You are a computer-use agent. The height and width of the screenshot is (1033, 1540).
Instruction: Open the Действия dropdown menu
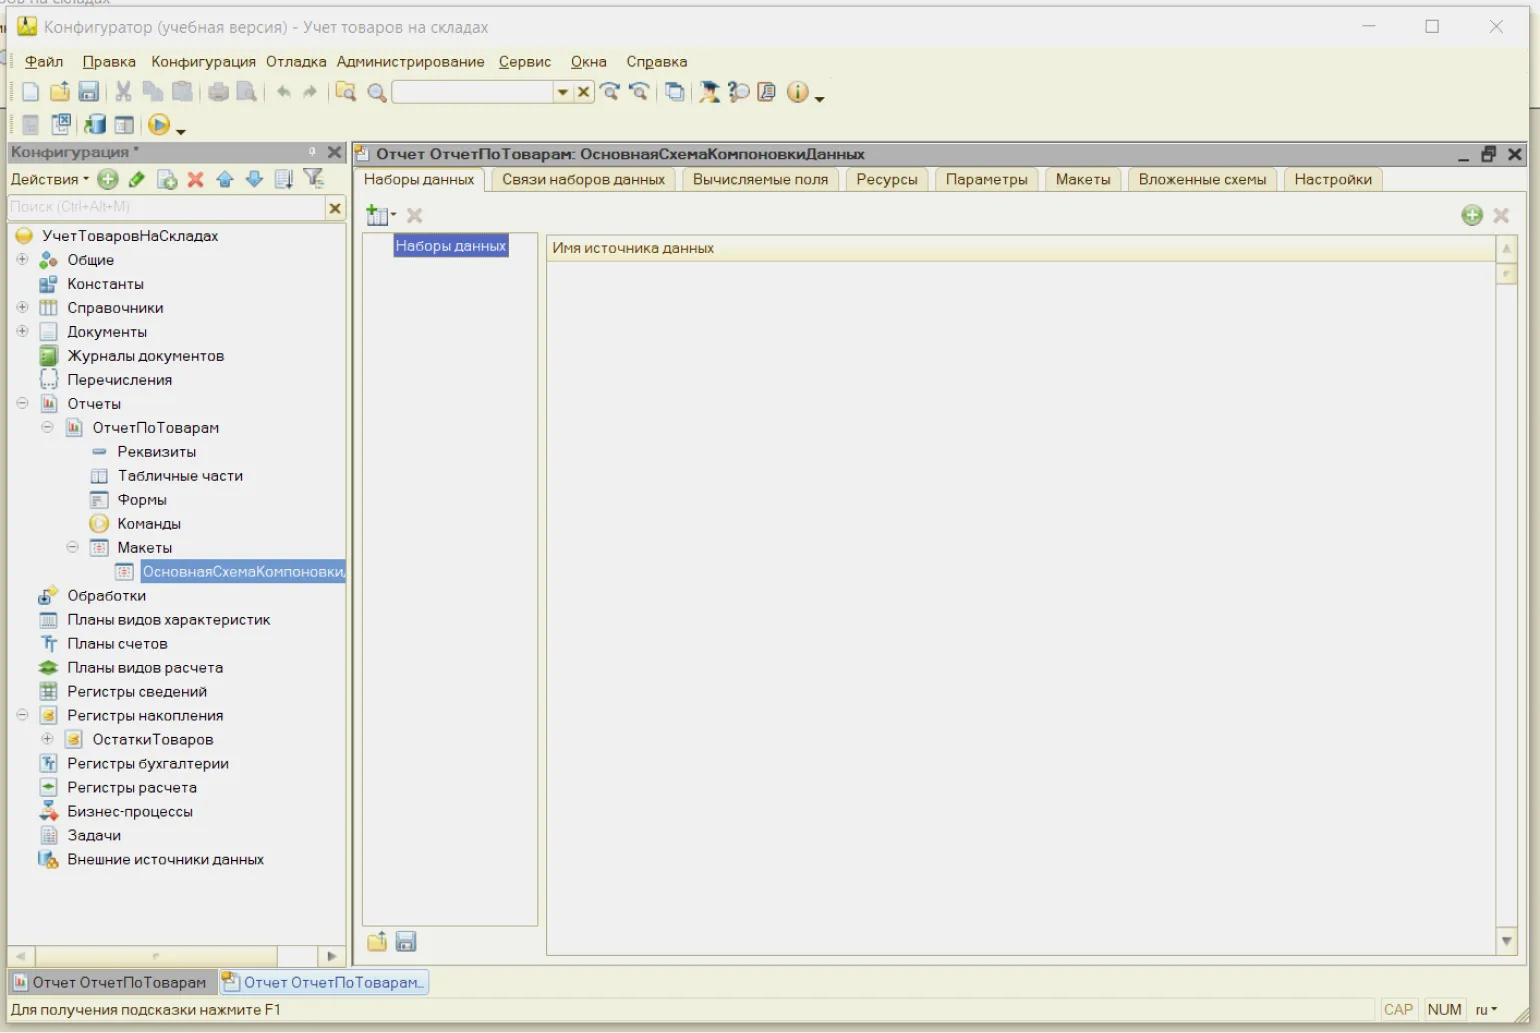(49, 179)
